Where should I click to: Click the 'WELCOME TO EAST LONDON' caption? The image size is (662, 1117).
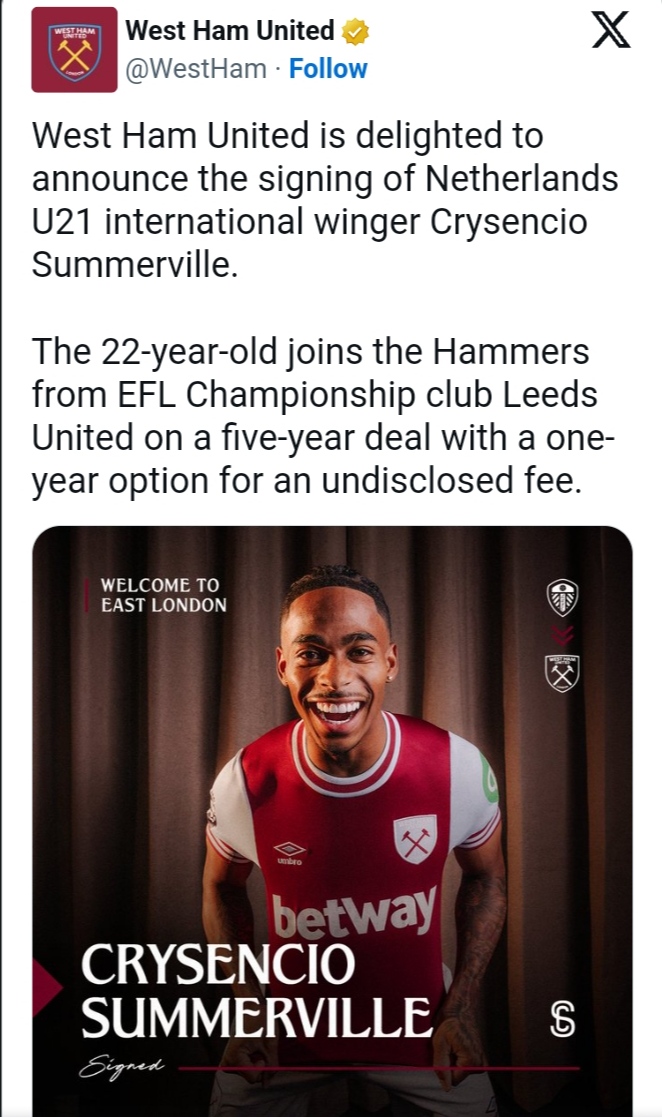tap(163, 595)
